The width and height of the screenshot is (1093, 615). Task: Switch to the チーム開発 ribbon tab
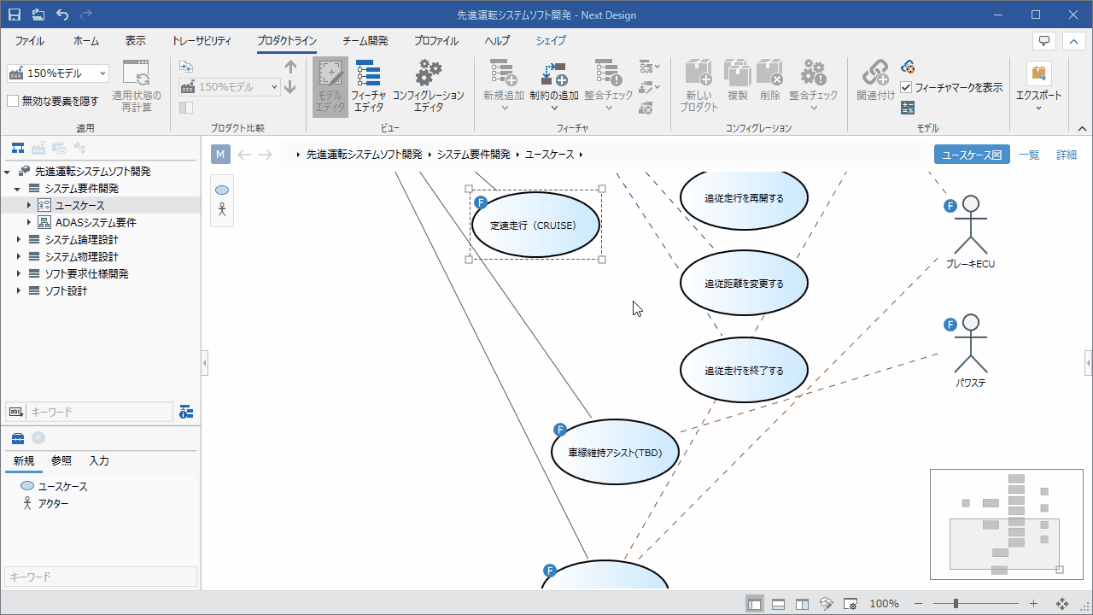tap(365, 41)
